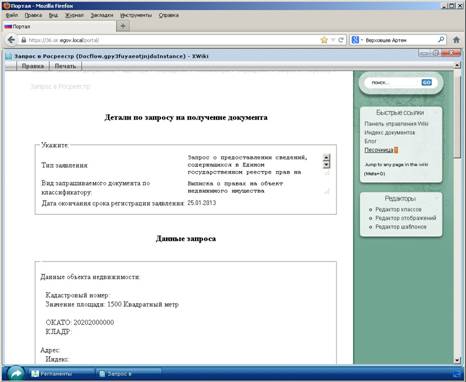466x382 pixels.
Task: Open new tab with the plus button
Action: click(x=123, y=26)
